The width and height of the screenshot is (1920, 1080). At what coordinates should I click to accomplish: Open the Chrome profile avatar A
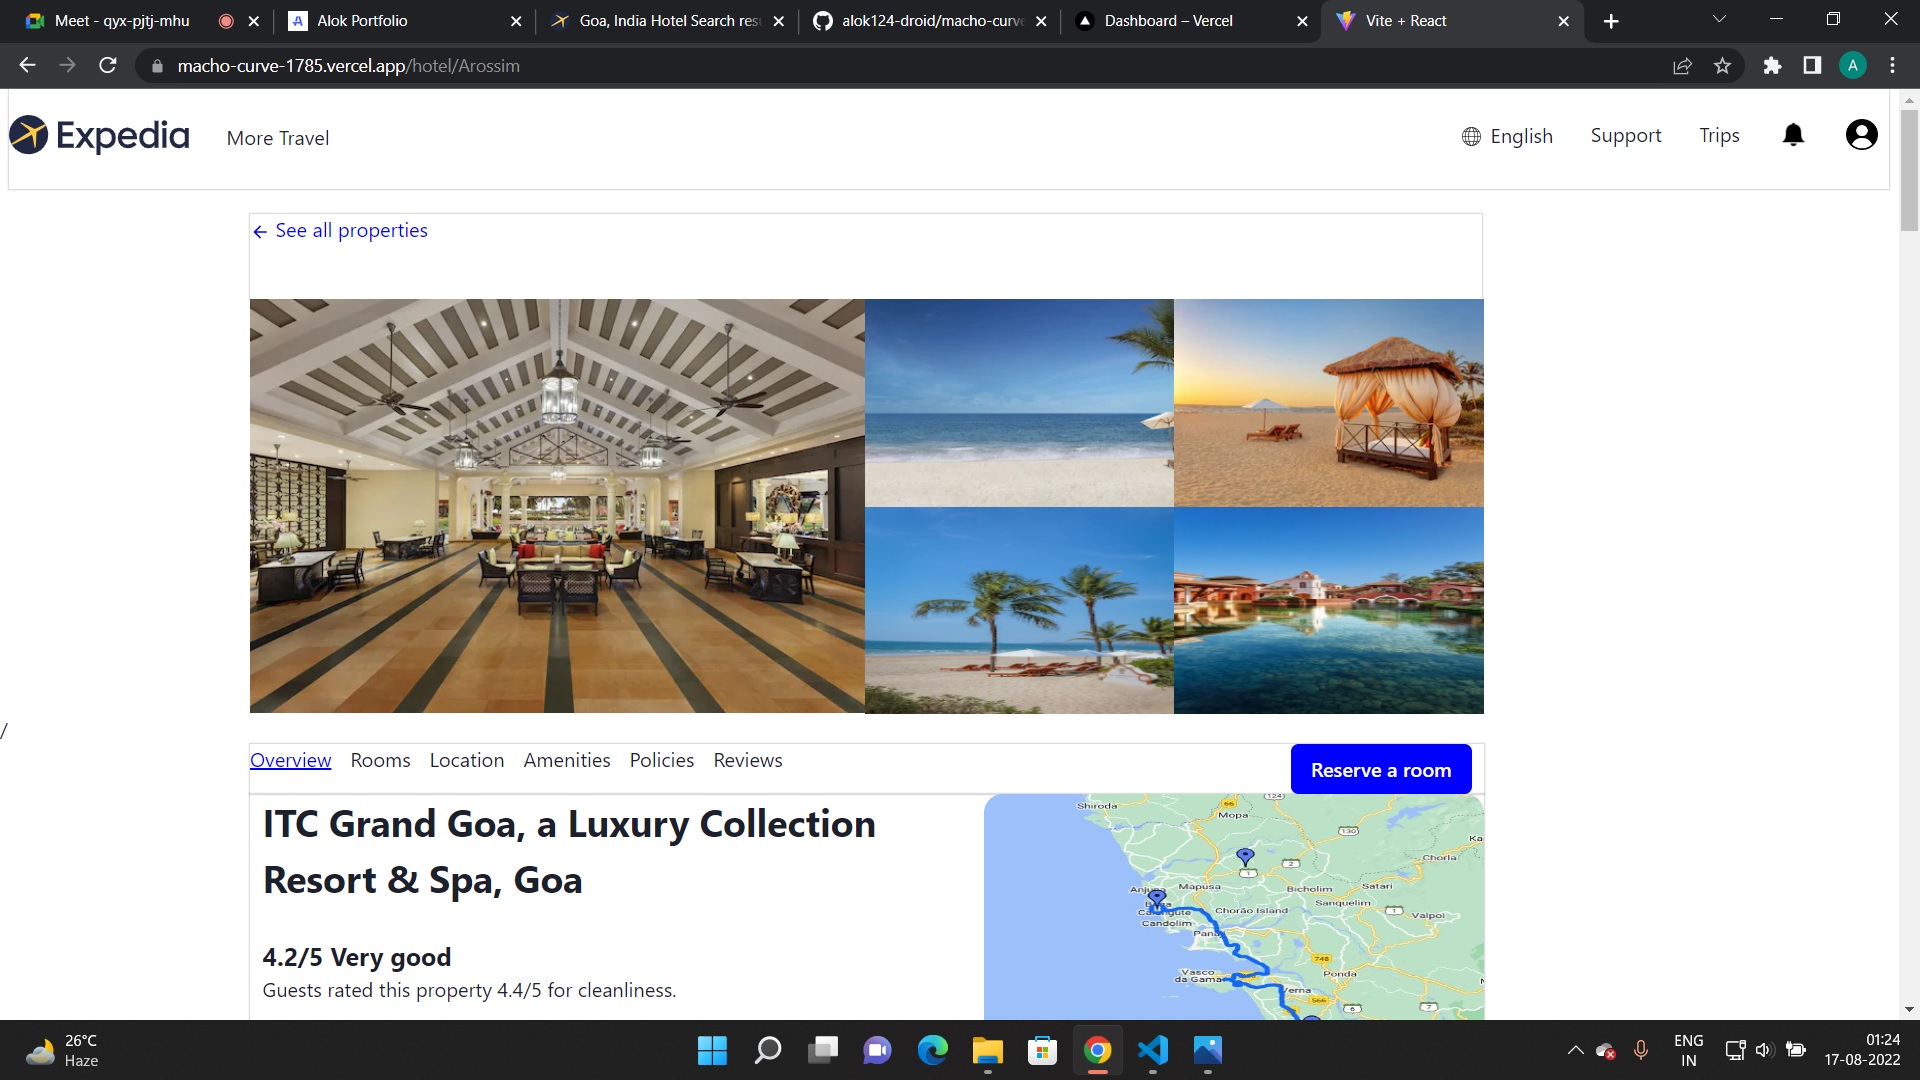(1852, 65)
